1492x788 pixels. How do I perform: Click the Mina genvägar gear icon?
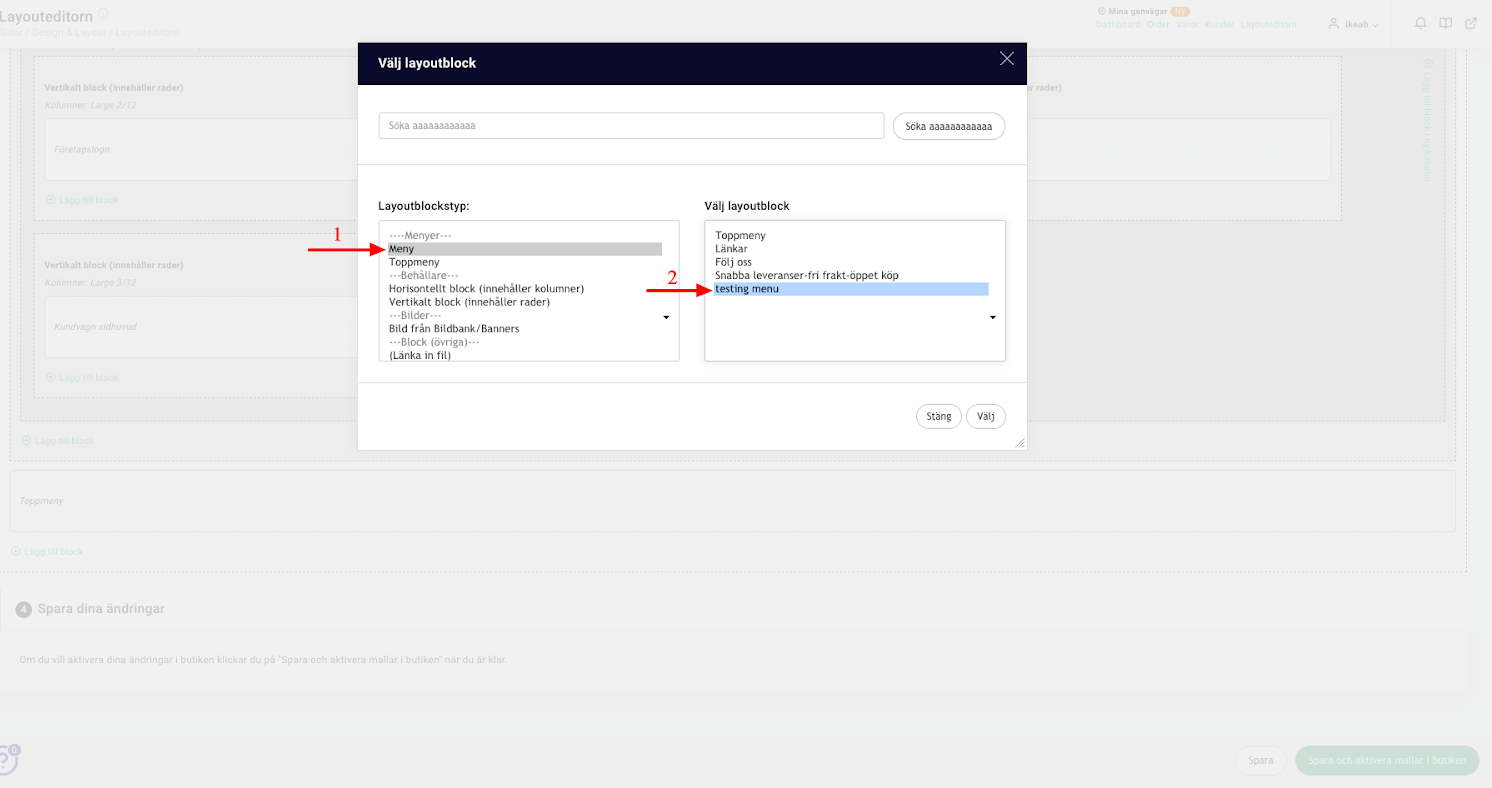[1102, 11]
